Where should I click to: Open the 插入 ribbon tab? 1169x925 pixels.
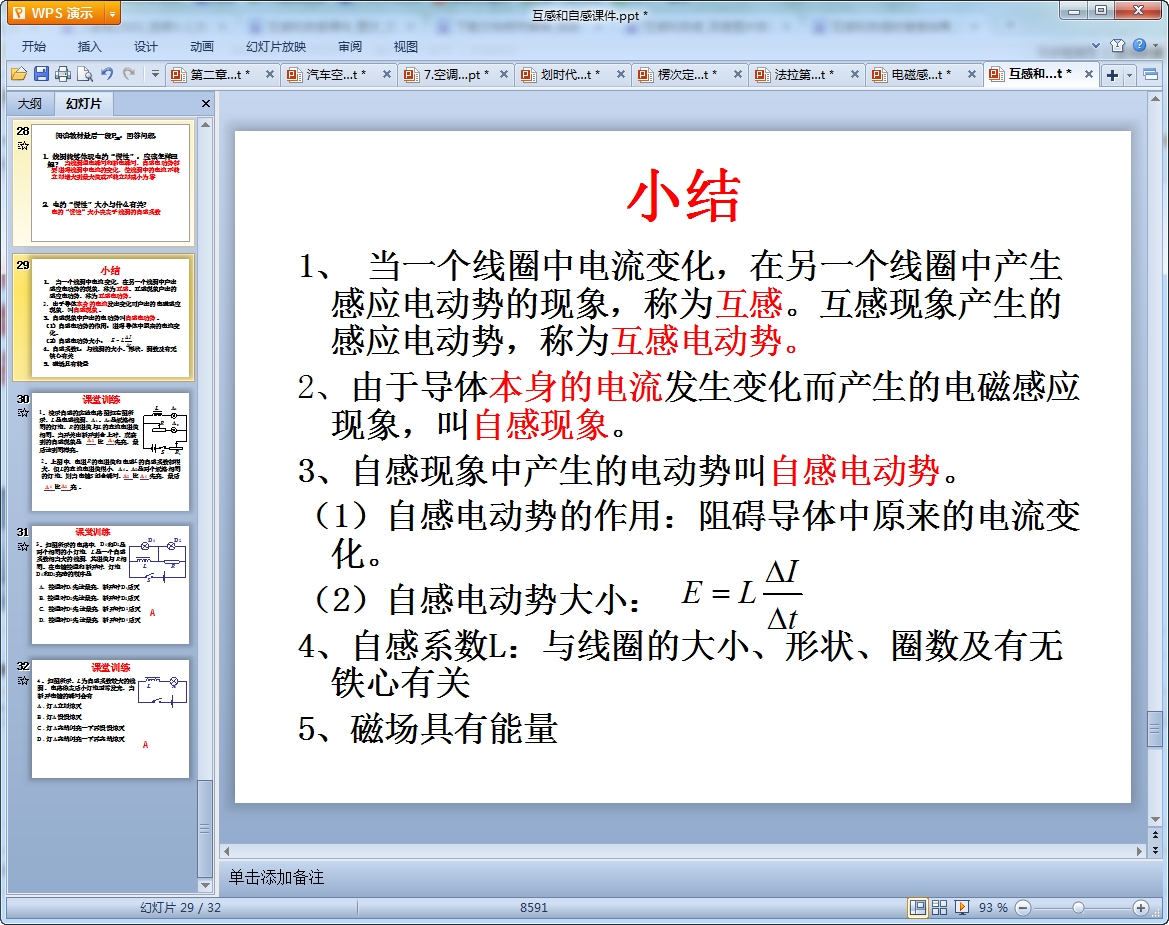[89, 46]
